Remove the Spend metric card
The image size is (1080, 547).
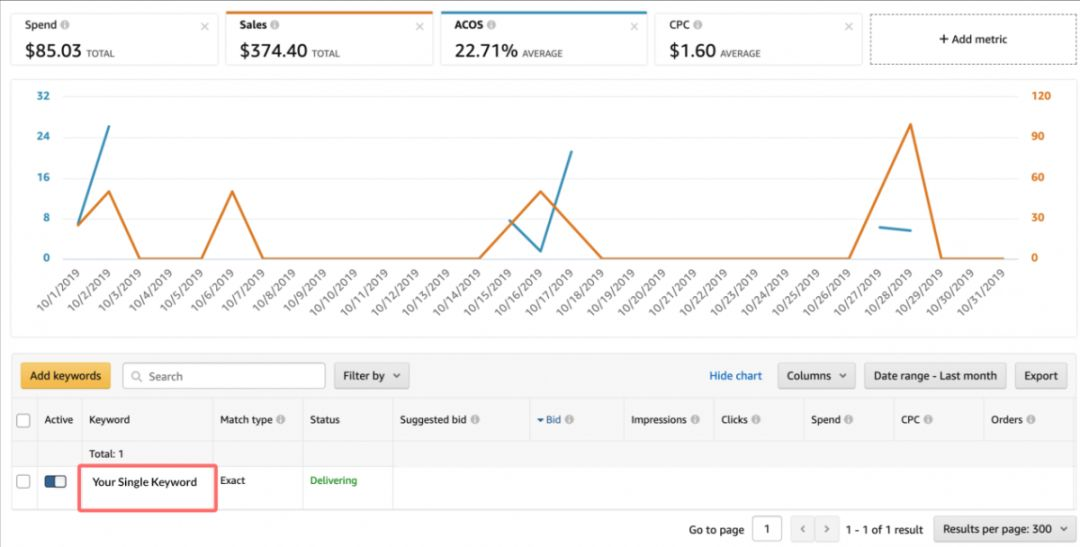205,27
